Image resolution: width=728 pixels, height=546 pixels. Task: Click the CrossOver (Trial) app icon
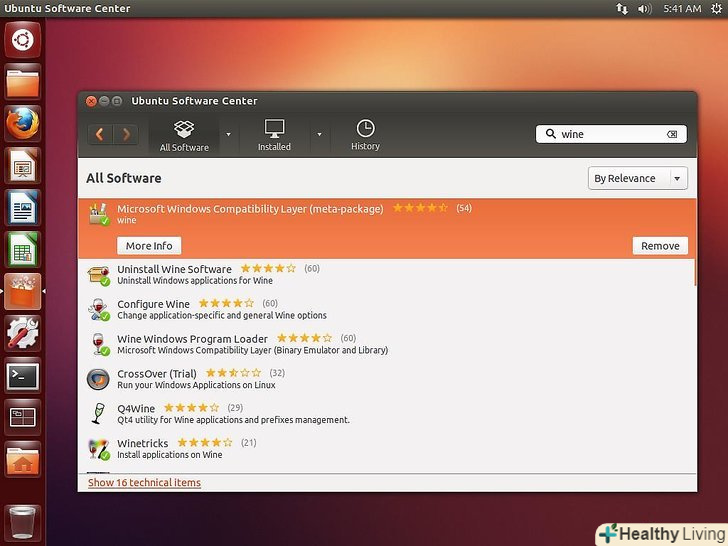[97, 379]
